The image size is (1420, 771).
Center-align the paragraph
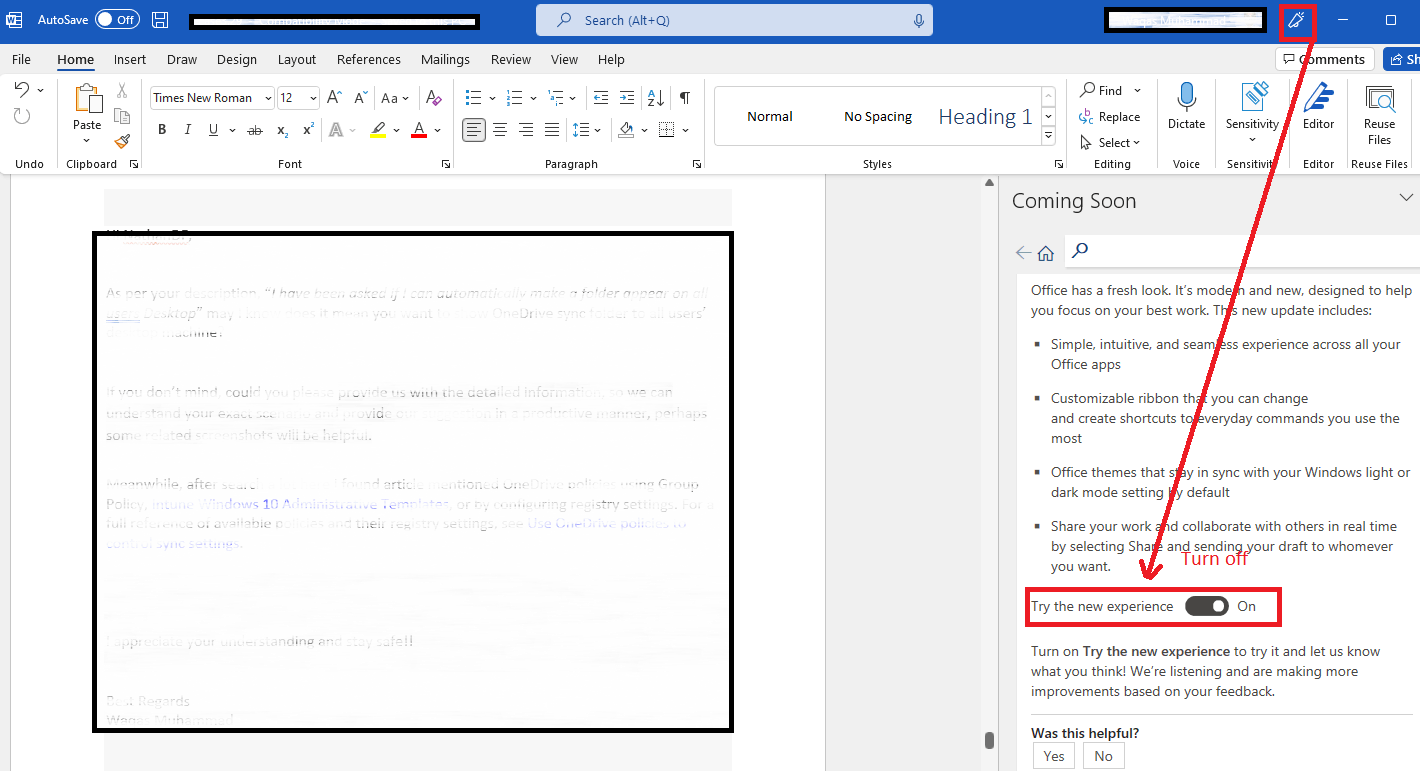pos(500,130)
